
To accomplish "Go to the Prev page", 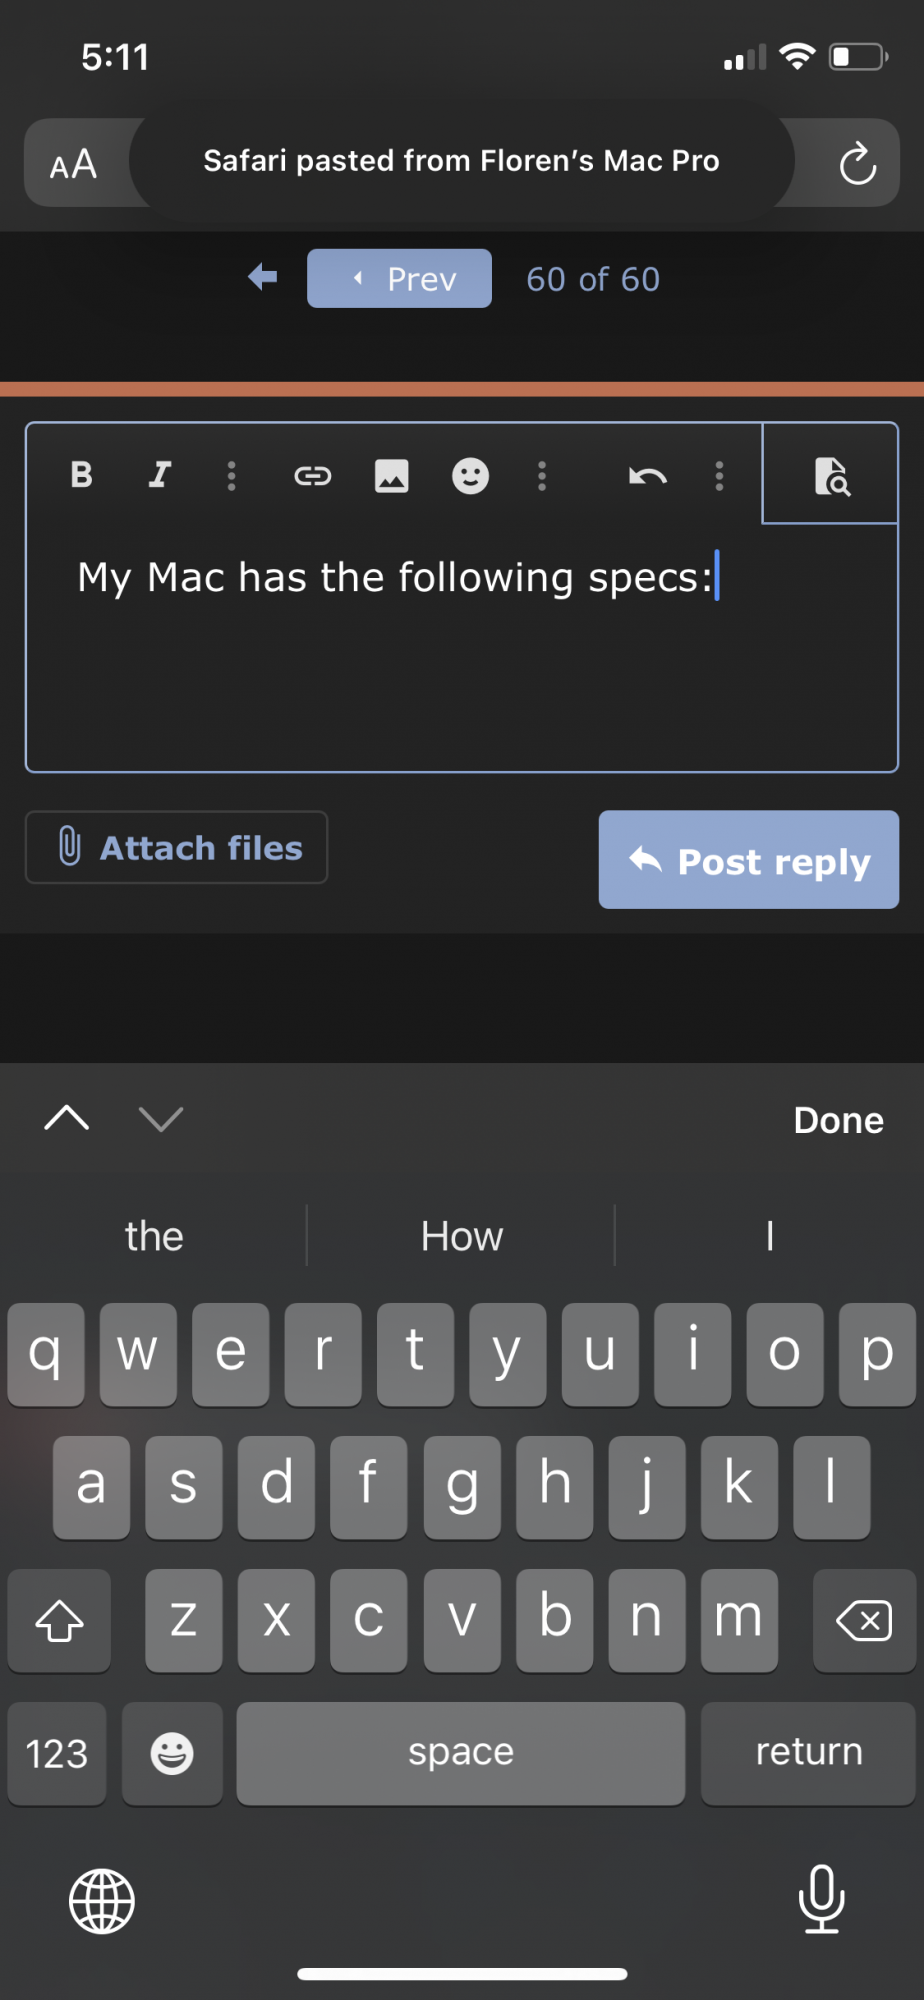I will pos(399,279).
